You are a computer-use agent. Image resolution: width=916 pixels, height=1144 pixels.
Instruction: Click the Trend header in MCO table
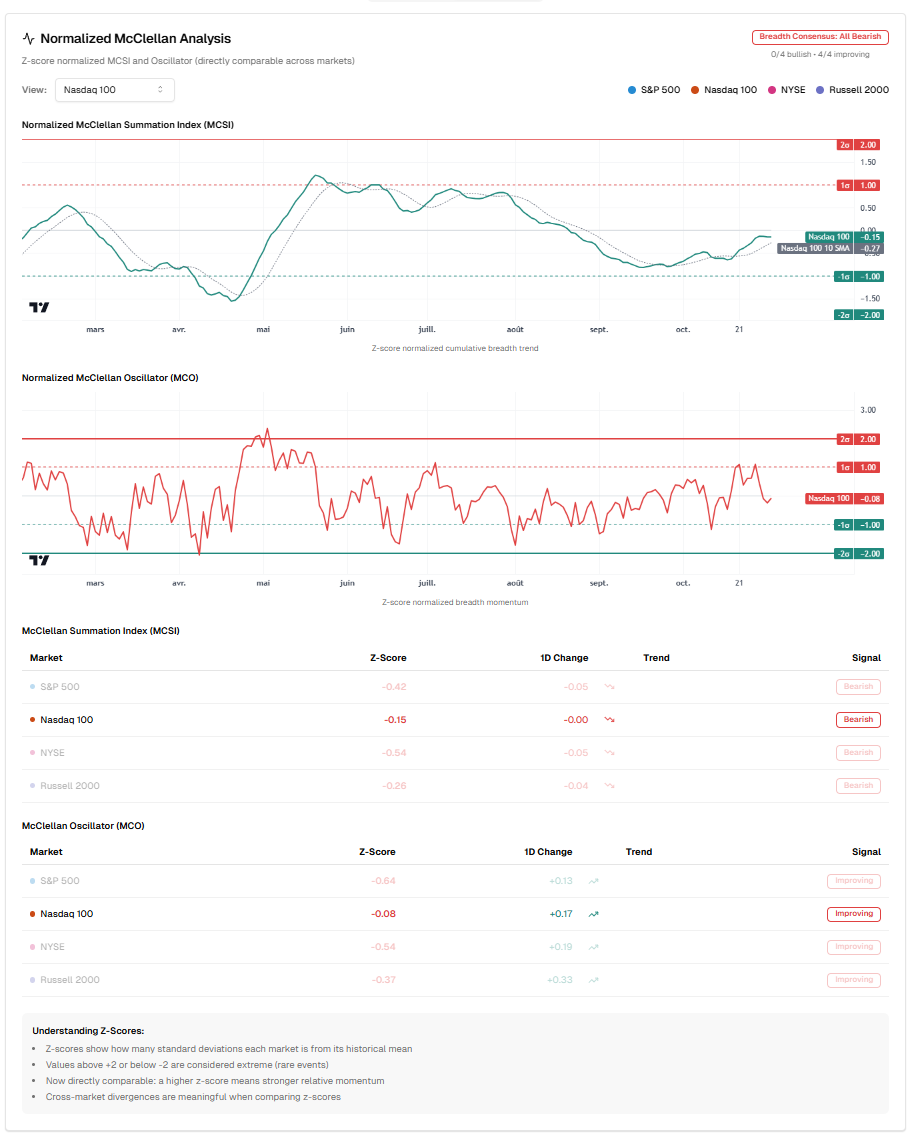click(639, 852)
